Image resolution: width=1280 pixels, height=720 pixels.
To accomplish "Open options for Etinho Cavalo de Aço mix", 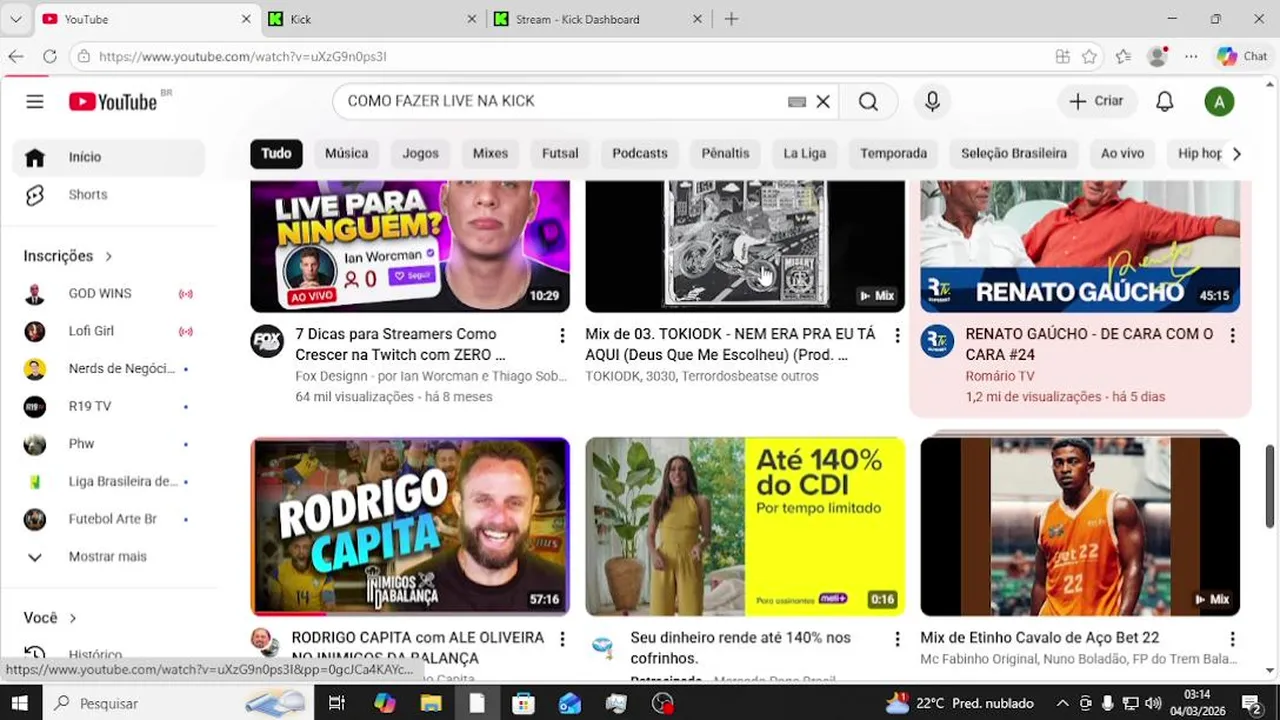I will [1232, 639].
